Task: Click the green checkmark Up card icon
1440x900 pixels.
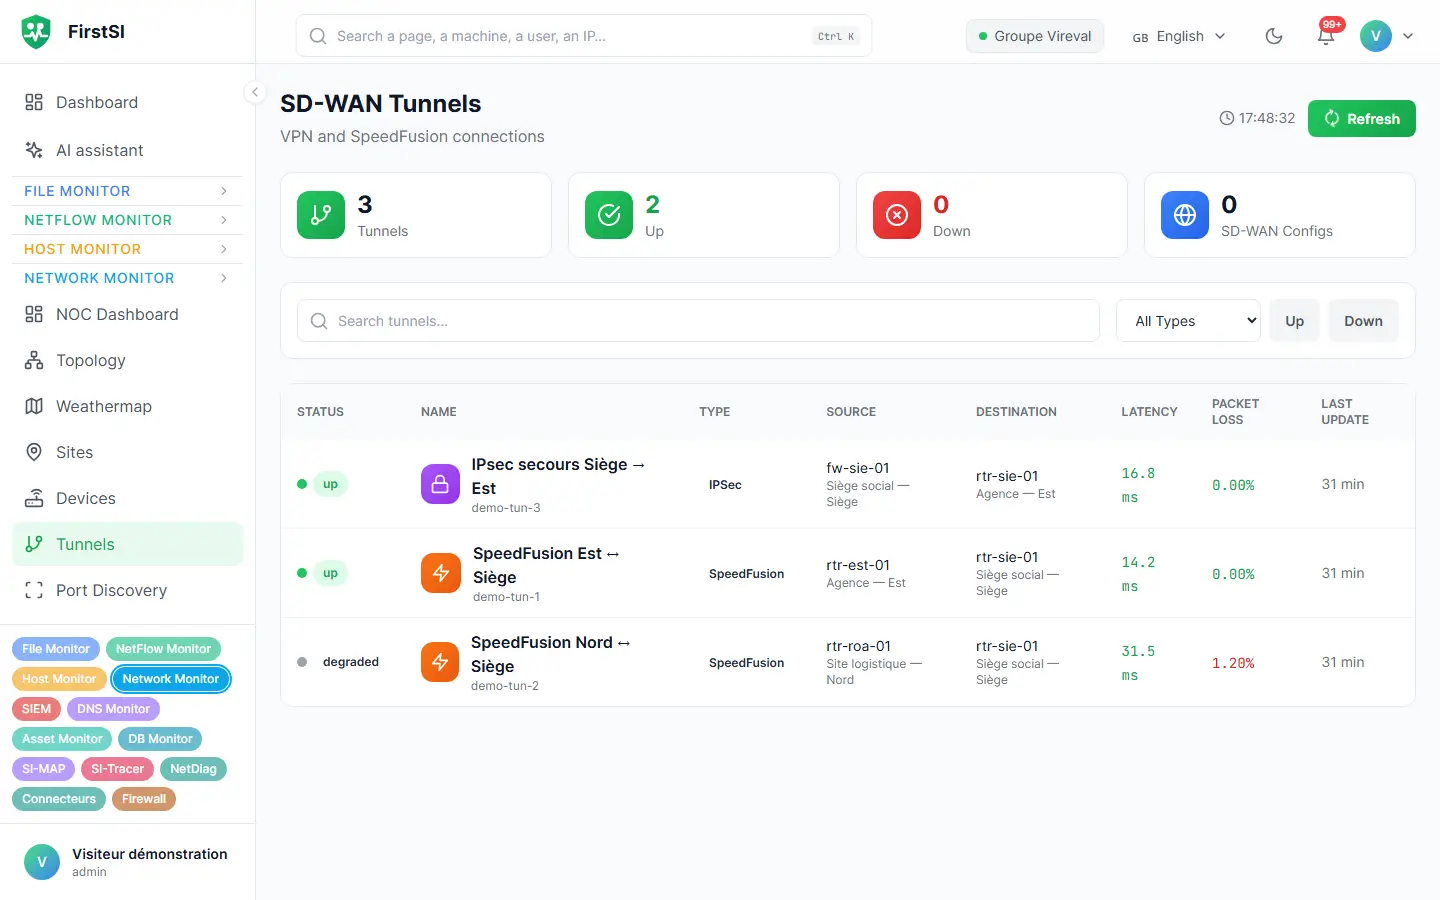Action: tap(609, 215)
